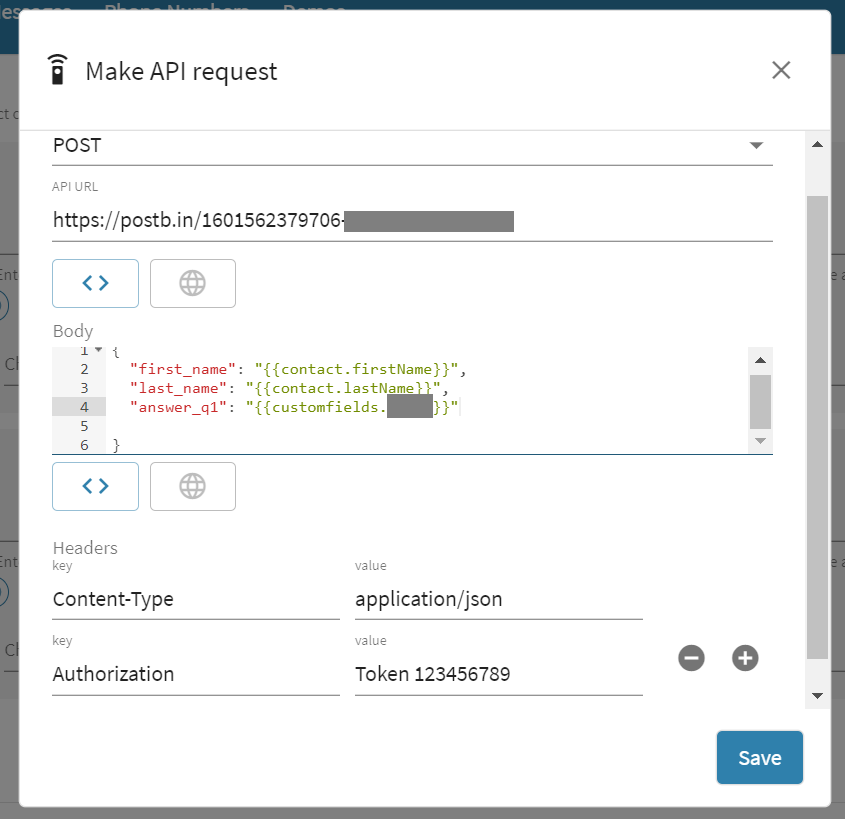Click the API URL input field
Viewport: 845px width, 819px height.
click(412, 221)
